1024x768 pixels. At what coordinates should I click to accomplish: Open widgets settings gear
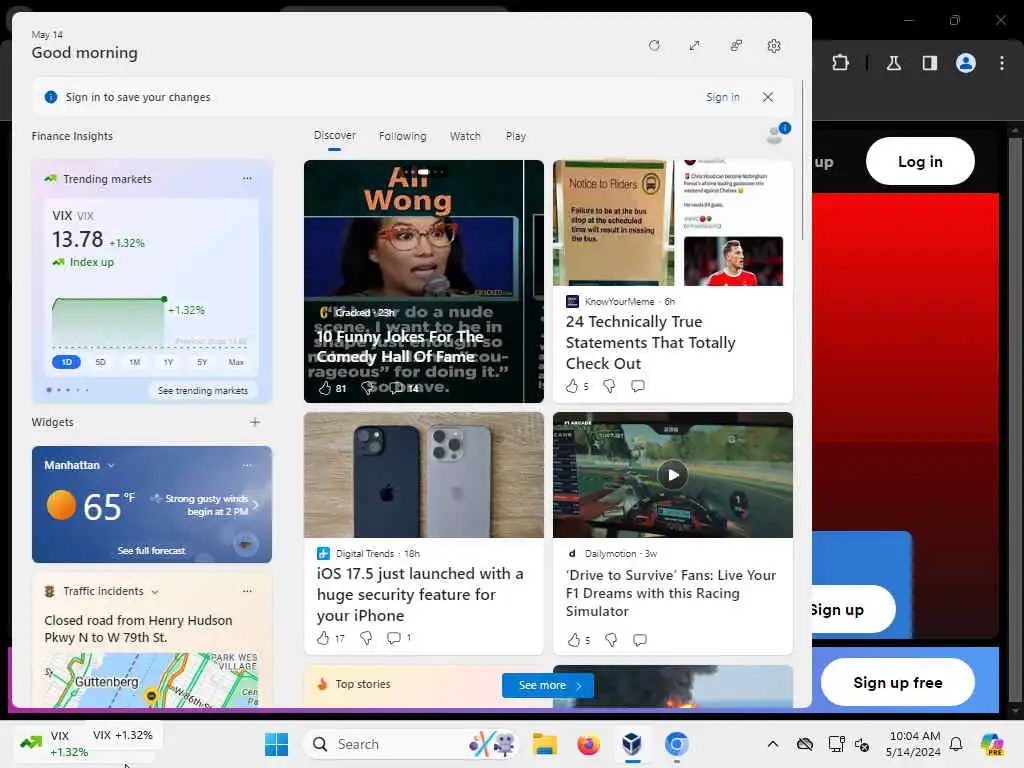pos(774,46)
